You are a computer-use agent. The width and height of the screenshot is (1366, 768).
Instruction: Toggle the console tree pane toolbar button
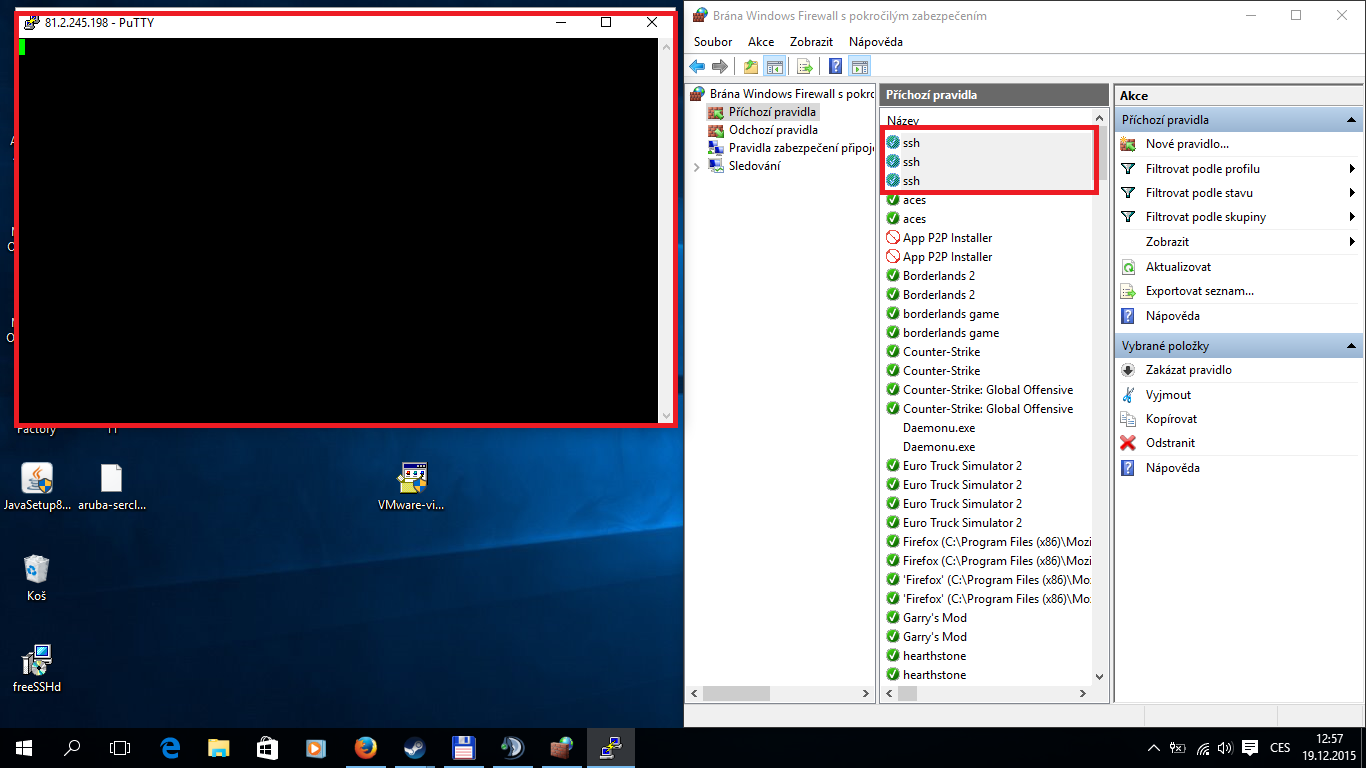[774, 67]
